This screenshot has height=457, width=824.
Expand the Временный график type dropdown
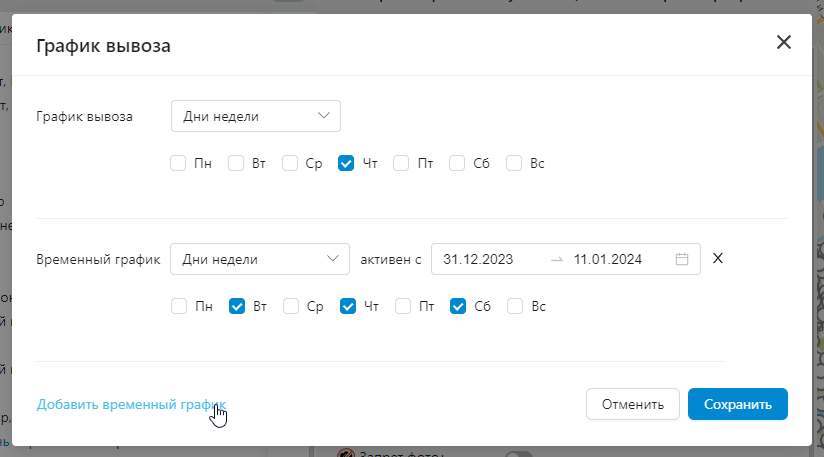[x=260, y=259]
